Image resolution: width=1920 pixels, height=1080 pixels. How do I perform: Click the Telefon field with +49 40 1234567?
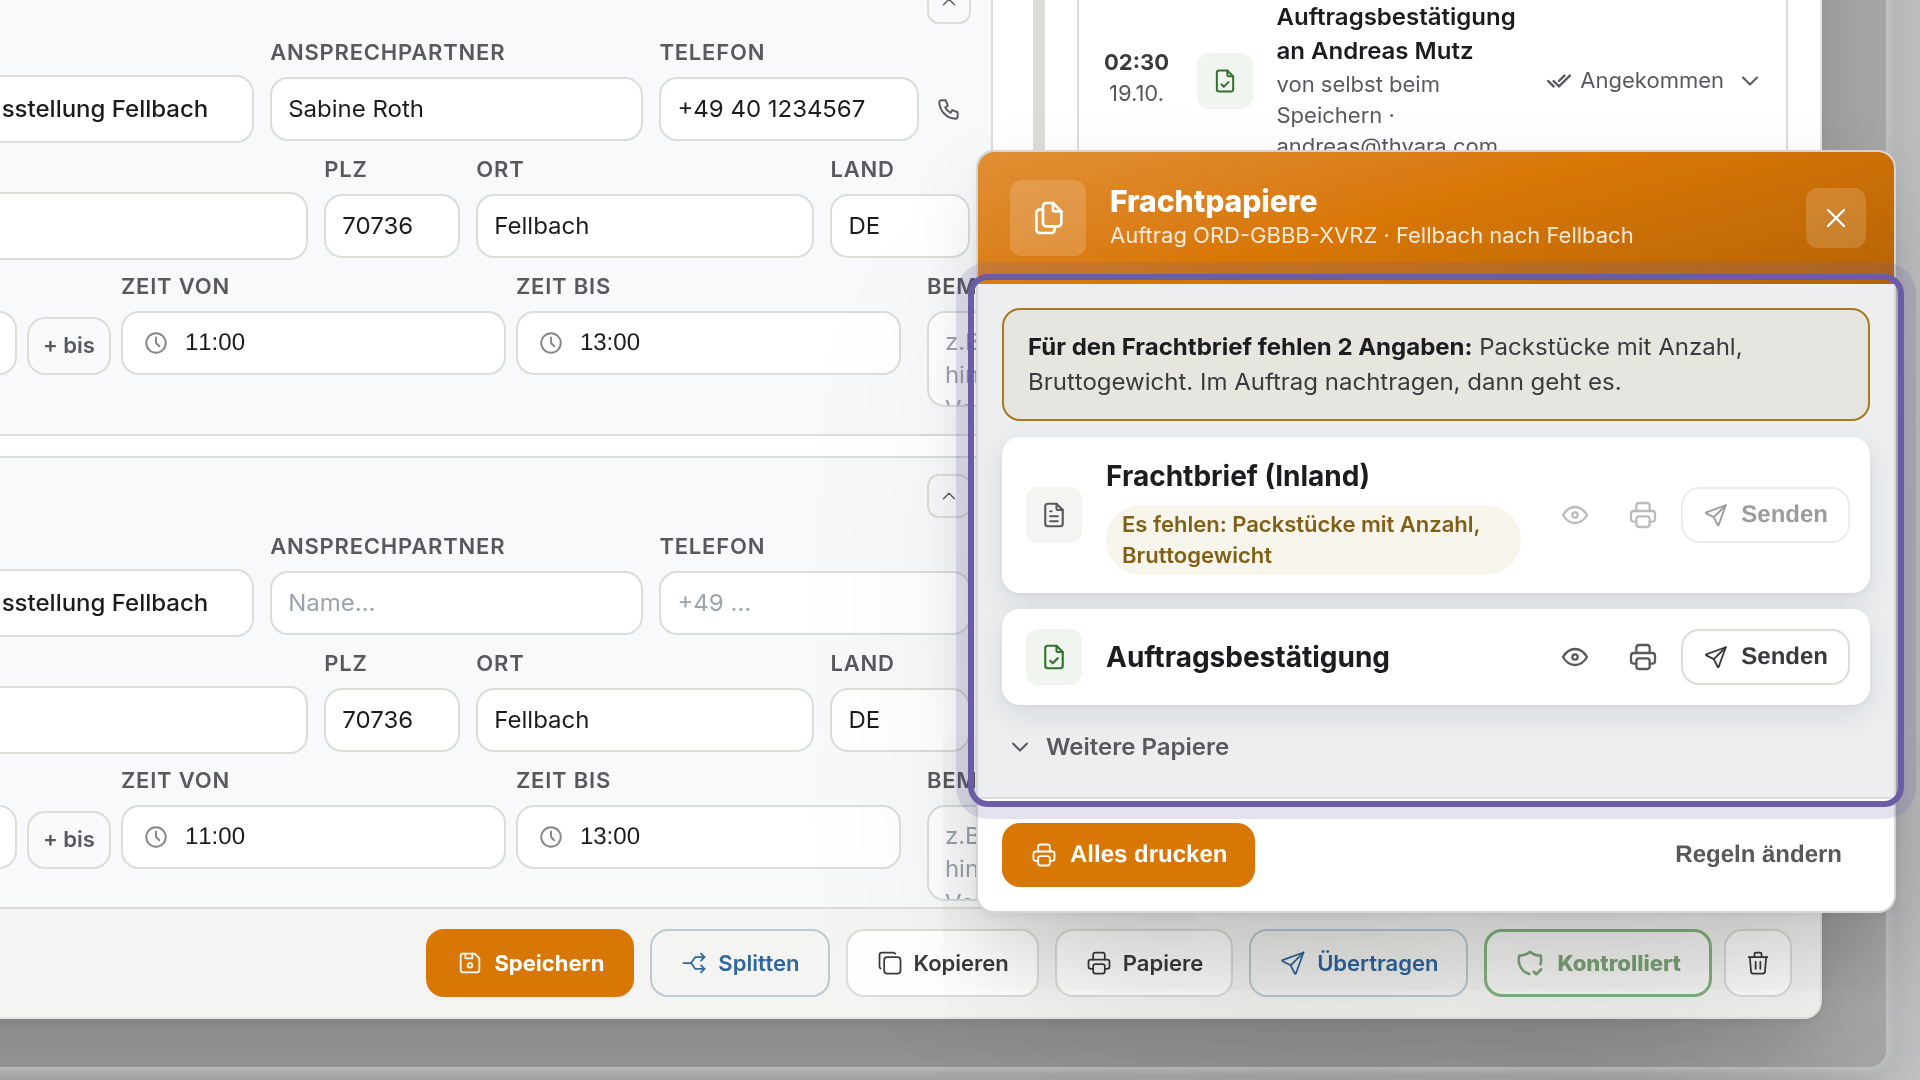pyautogui.click(x=788, y=109)
